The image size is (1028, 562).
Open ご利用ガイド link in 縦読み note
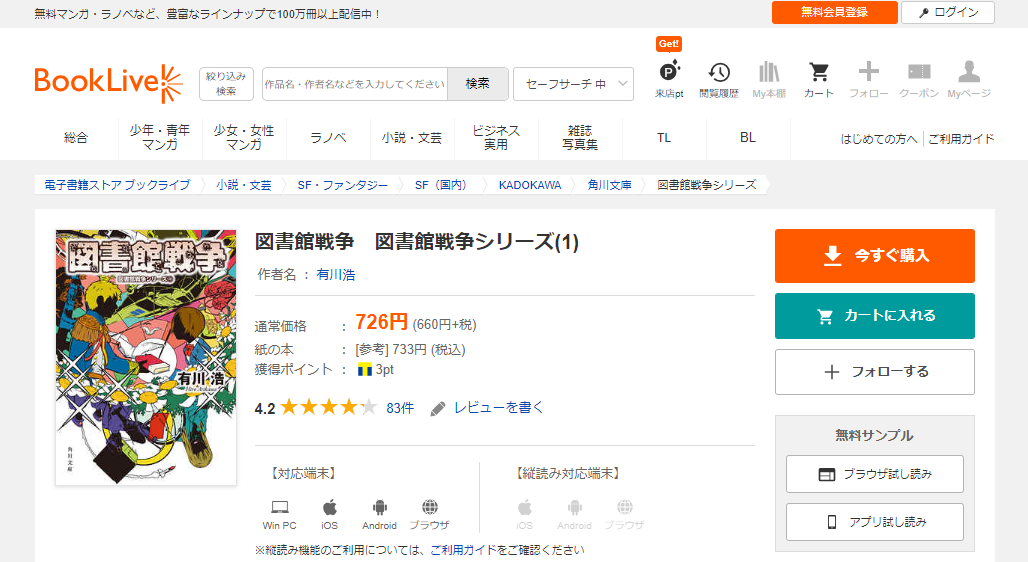463,550
